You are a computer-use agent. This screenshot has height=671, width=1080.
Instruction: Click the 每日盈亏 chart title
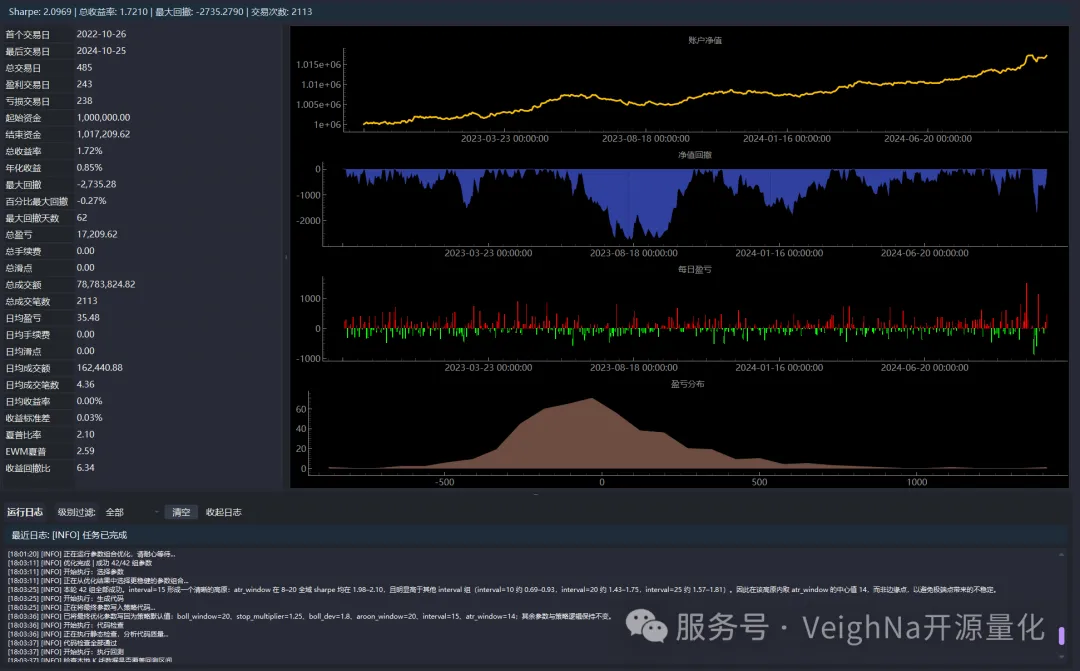click(x=694, y=269)
